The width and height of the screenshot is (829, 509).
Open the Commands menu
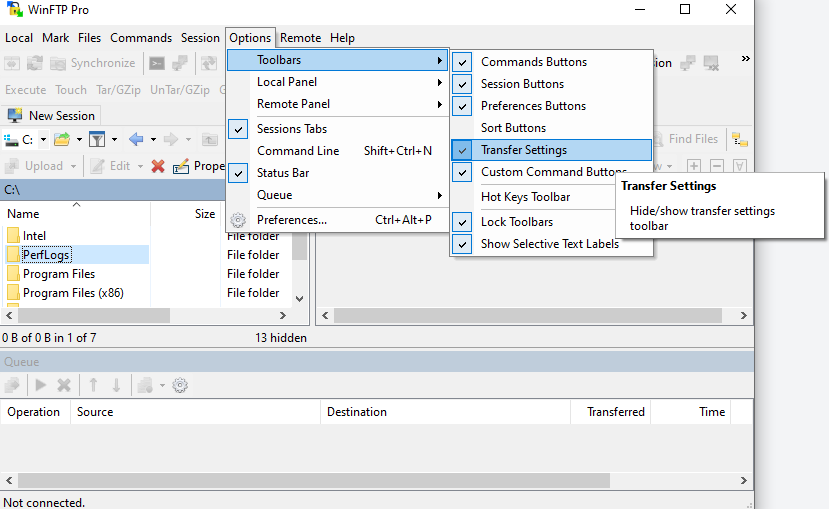pyautogui.click(x=141, y=38)
